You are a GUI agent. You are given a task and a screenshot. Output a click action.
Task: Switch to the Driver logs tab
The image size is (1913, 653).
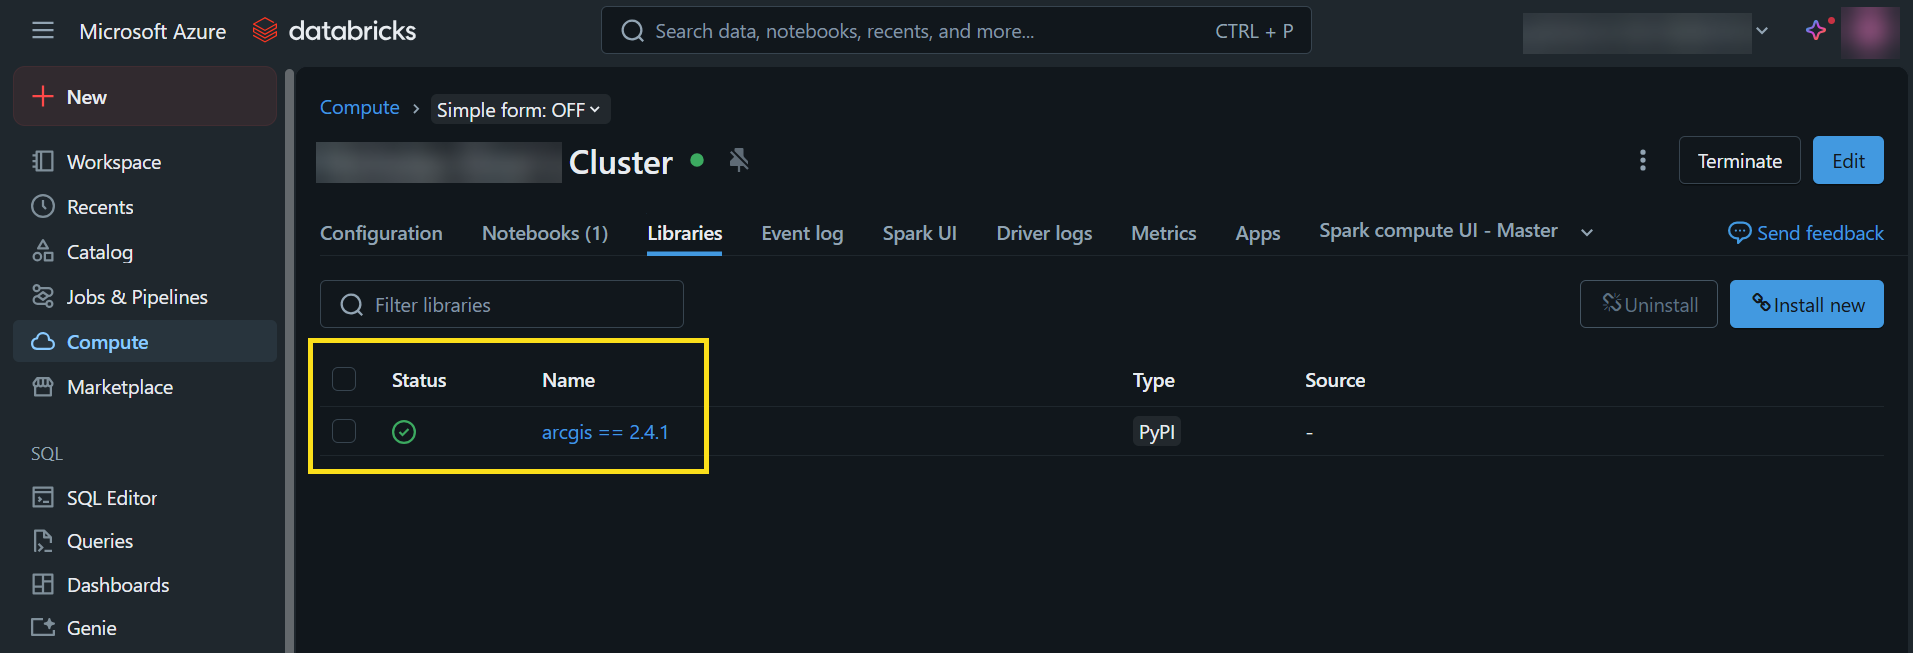pyautogui.click(x=1044, y=233)
